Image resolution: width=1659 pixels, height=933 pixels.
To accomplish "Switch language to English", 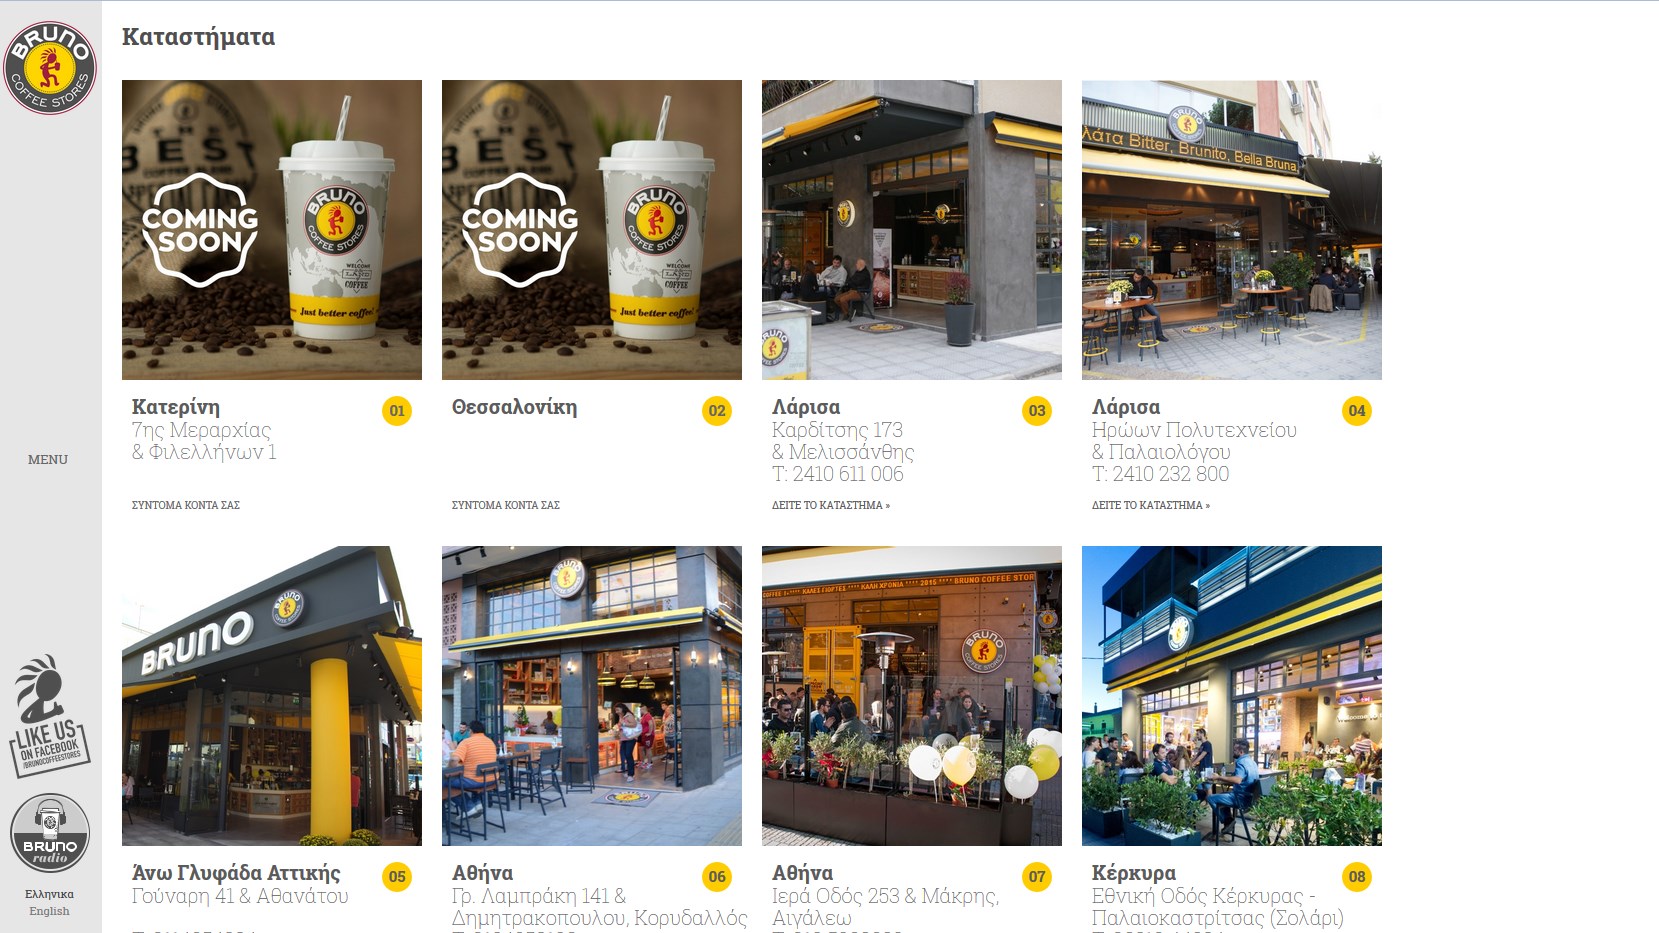I will tap(49, 911).
